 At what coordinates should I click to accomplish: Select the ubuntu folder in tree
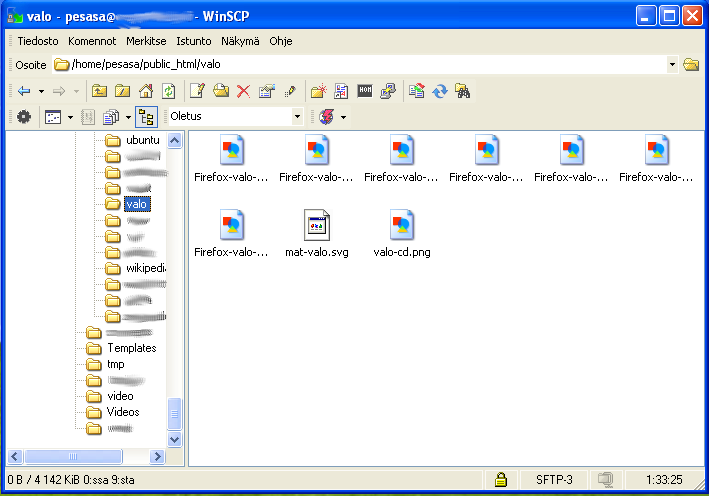click(142, 141)
